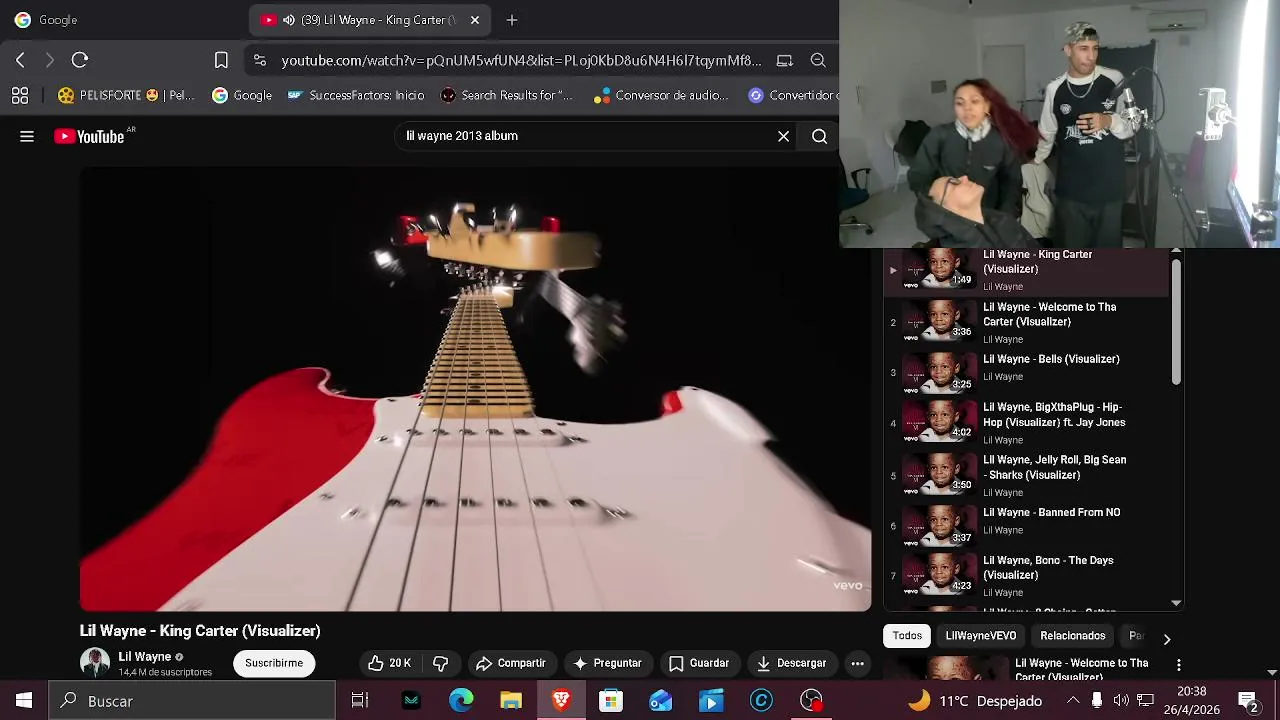Open the PELISFORTE bookmark
Image resolution: width=1280 pixels, height=720 pixels.
pos(126,95)
